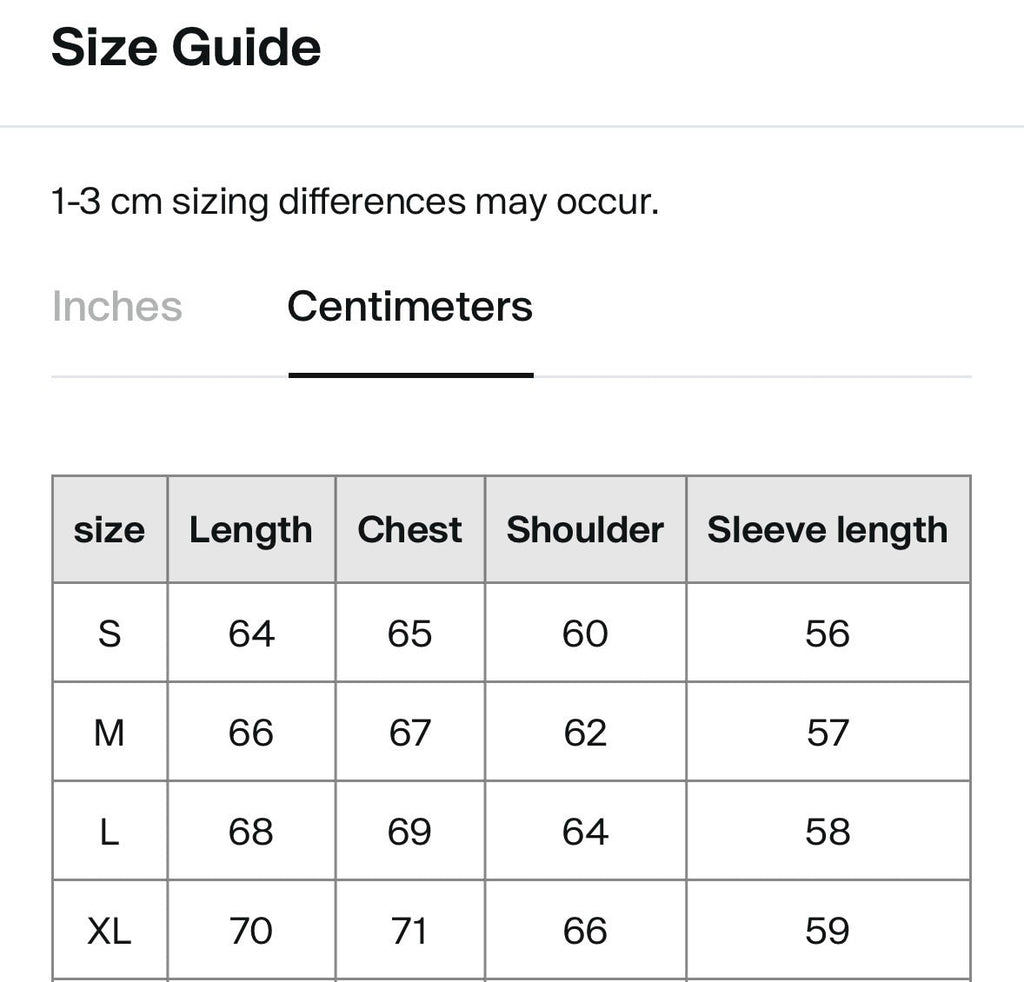Viewport: 1024px width, 982px height.
Task: Click the XL sleeve length value 59
Action: pyautogui.click(x=827, y=931)
